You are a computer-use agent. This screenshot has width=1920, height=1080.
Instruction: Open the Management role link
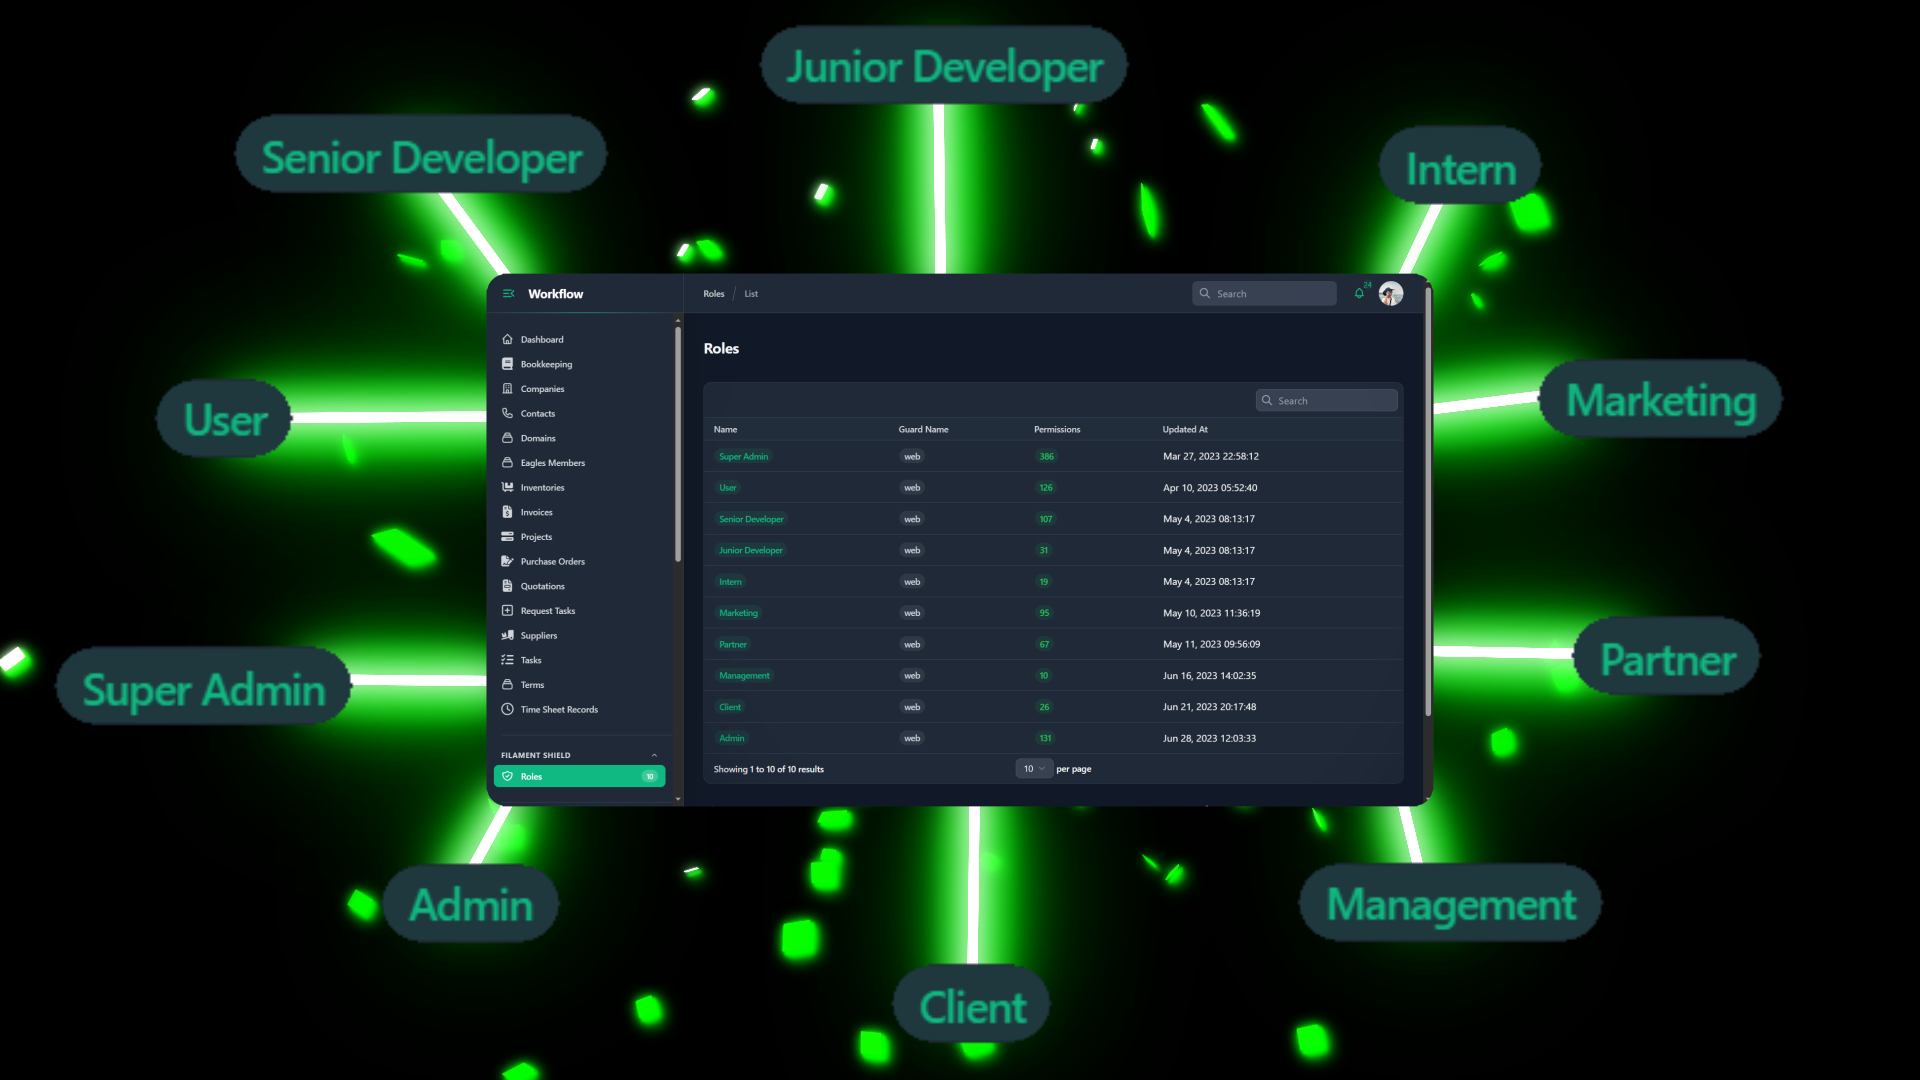744,676
